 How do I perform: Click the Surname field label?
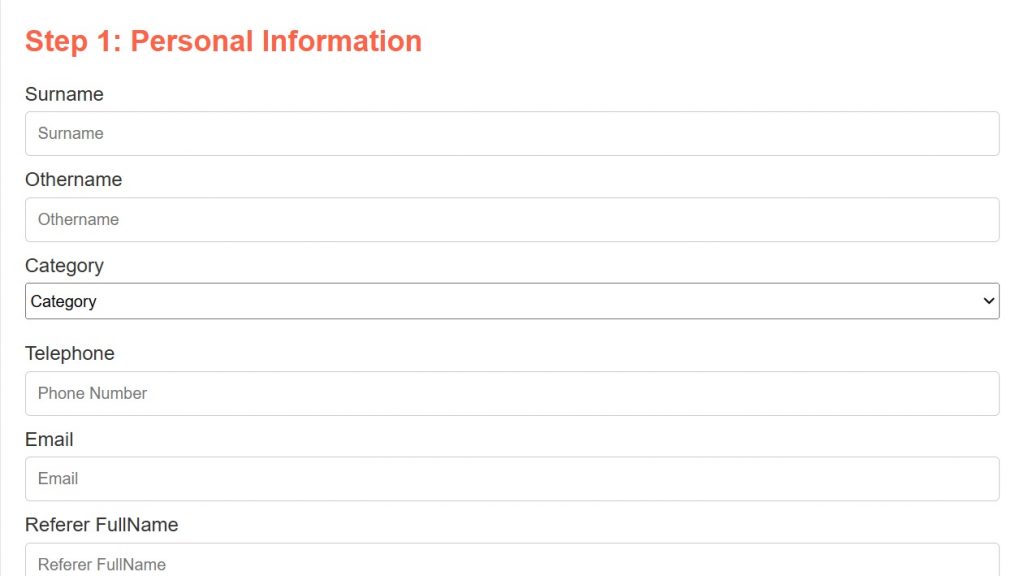(x=64, y=94)
